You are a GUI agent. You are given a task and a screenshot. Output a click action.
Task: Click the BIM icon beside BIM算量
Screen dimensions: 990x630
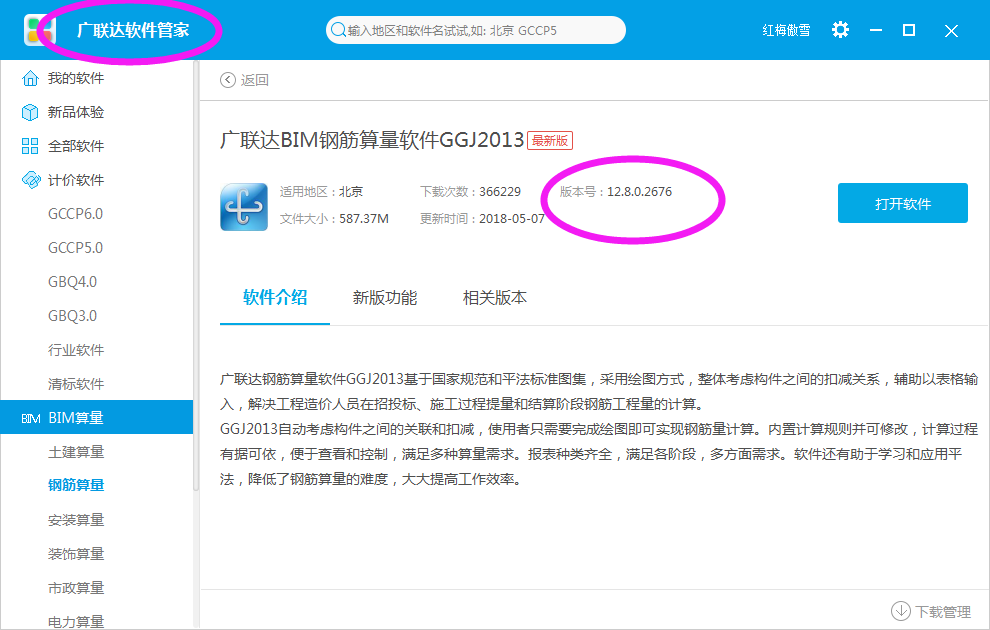(30, 419)
